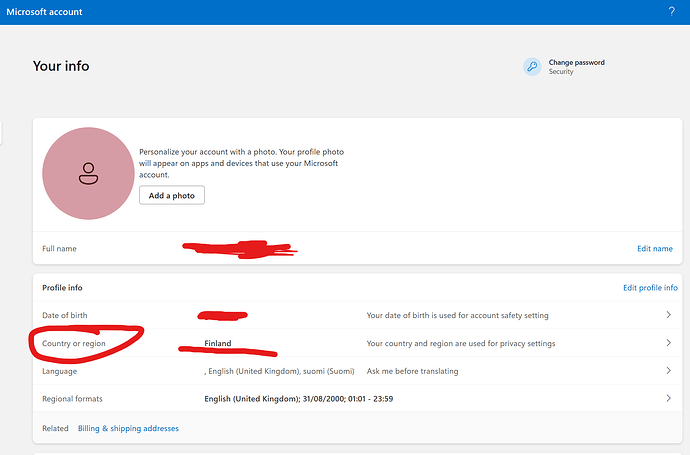Expand the Date of birth row chevron
690x455 pixels.
[668, 315]
